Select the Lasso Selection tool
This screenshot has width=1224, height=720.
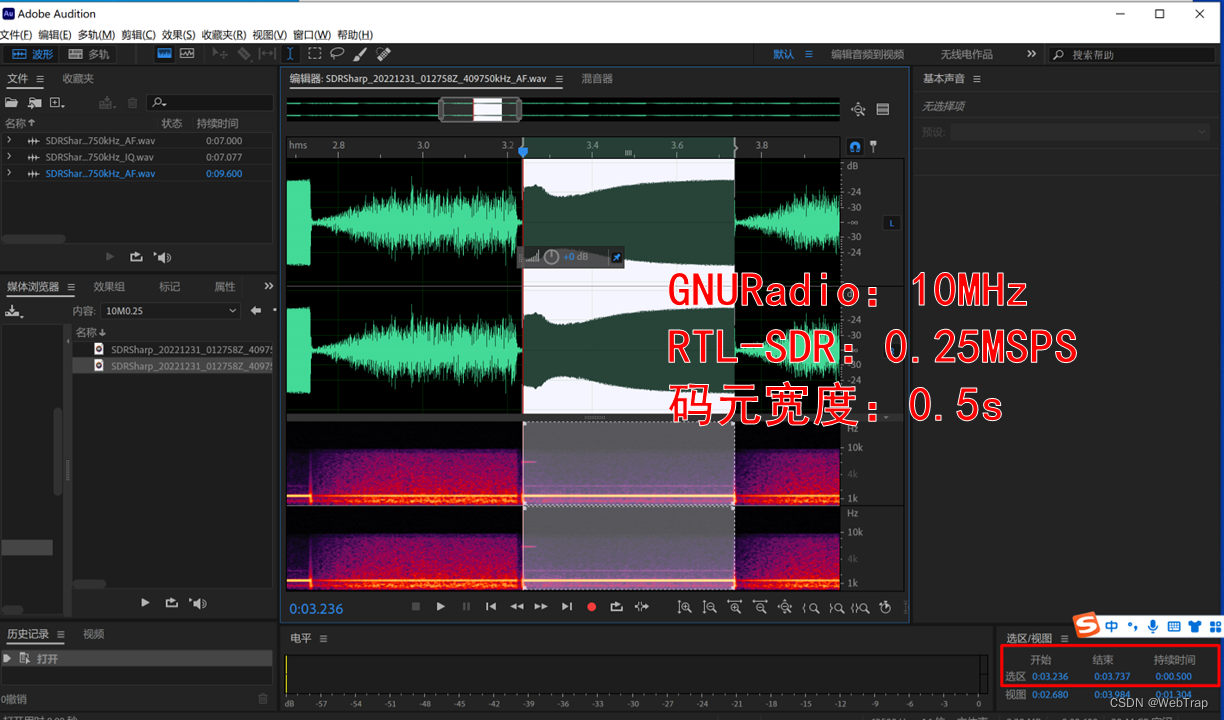(337, 54)
